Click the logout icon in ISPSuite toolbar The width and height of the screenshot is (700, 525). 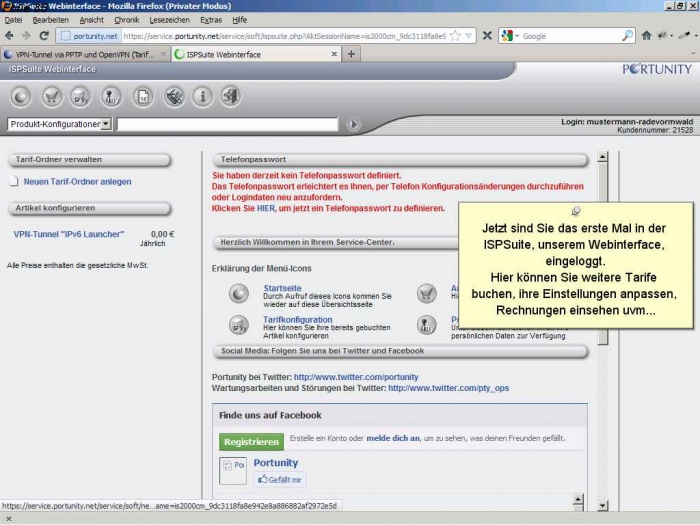point(231,96)
